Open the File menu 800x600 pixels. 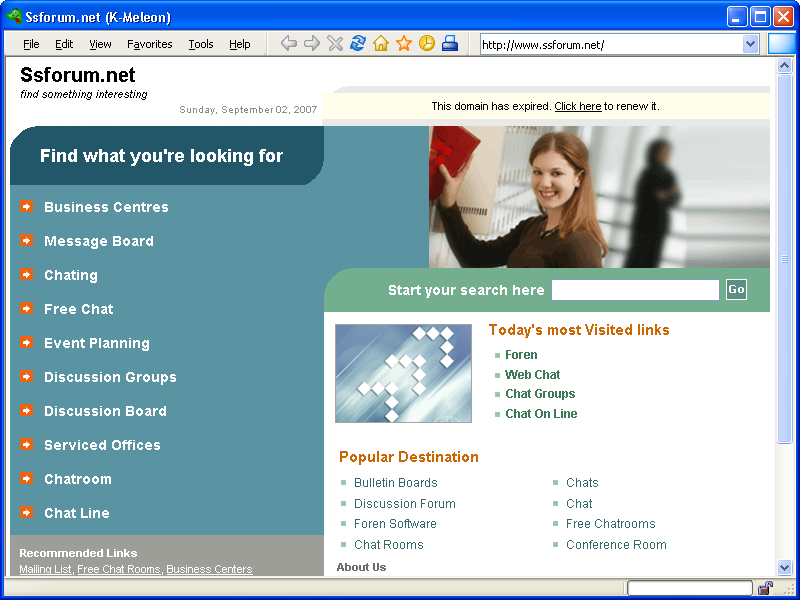pos(31,44)
